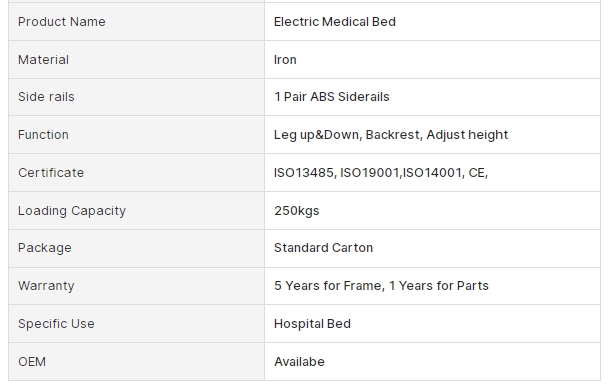Click the 'Specific Use' label
This screenshot has width=613, height=388.
(56, 323)
